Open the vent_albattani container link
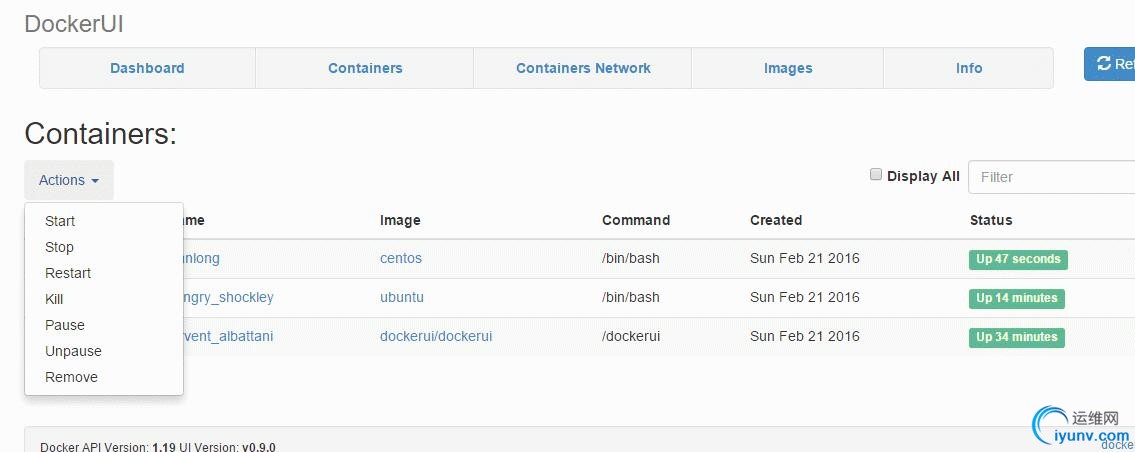 tap(228, 336)
